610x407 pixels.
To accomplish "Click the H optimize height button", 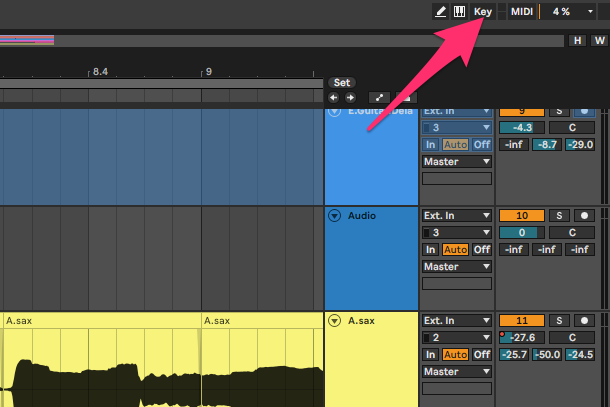I will pyautogui.click(x=577, y=40).
